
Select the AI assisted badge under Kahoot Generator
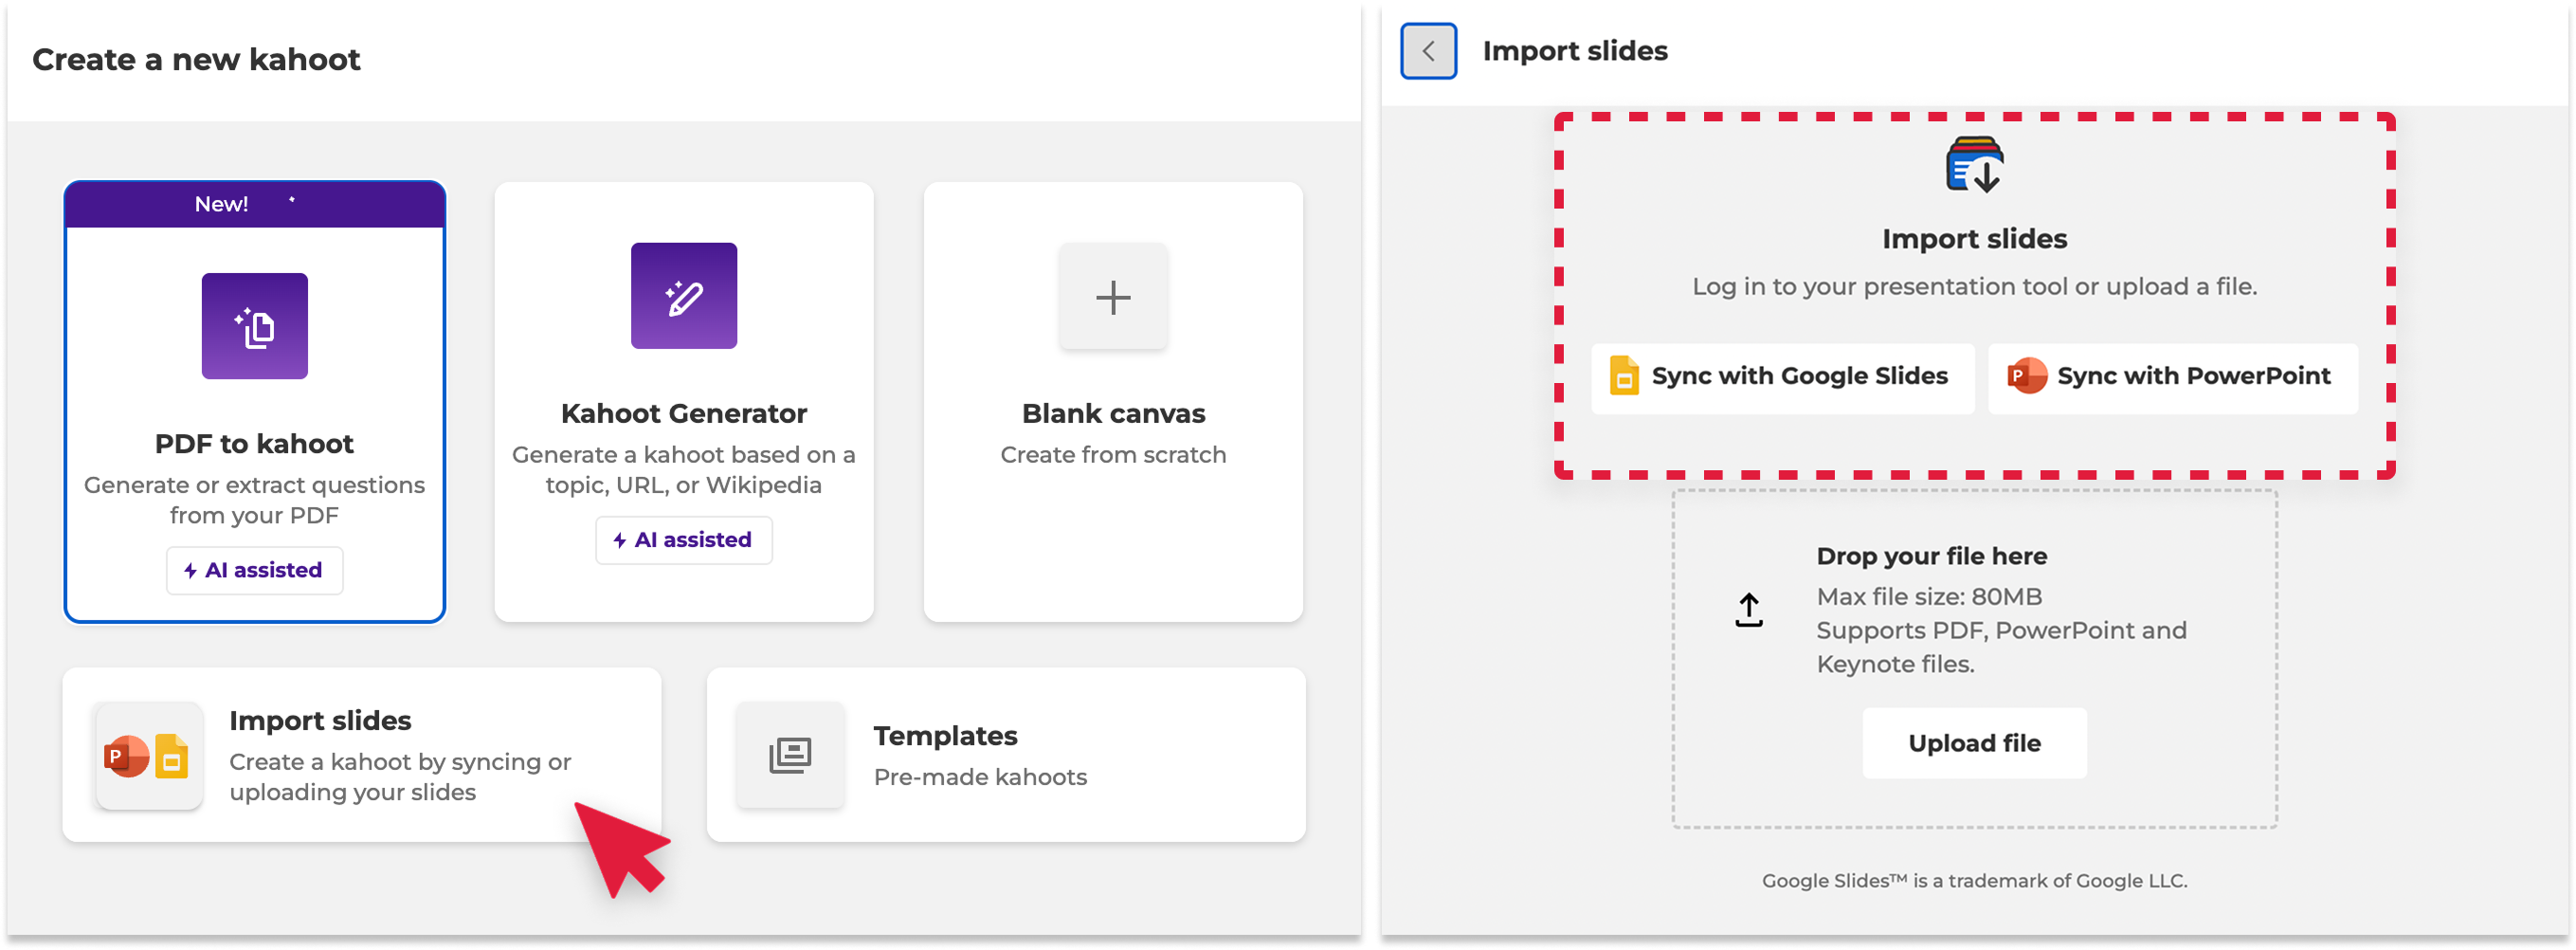tap(683, 540)
